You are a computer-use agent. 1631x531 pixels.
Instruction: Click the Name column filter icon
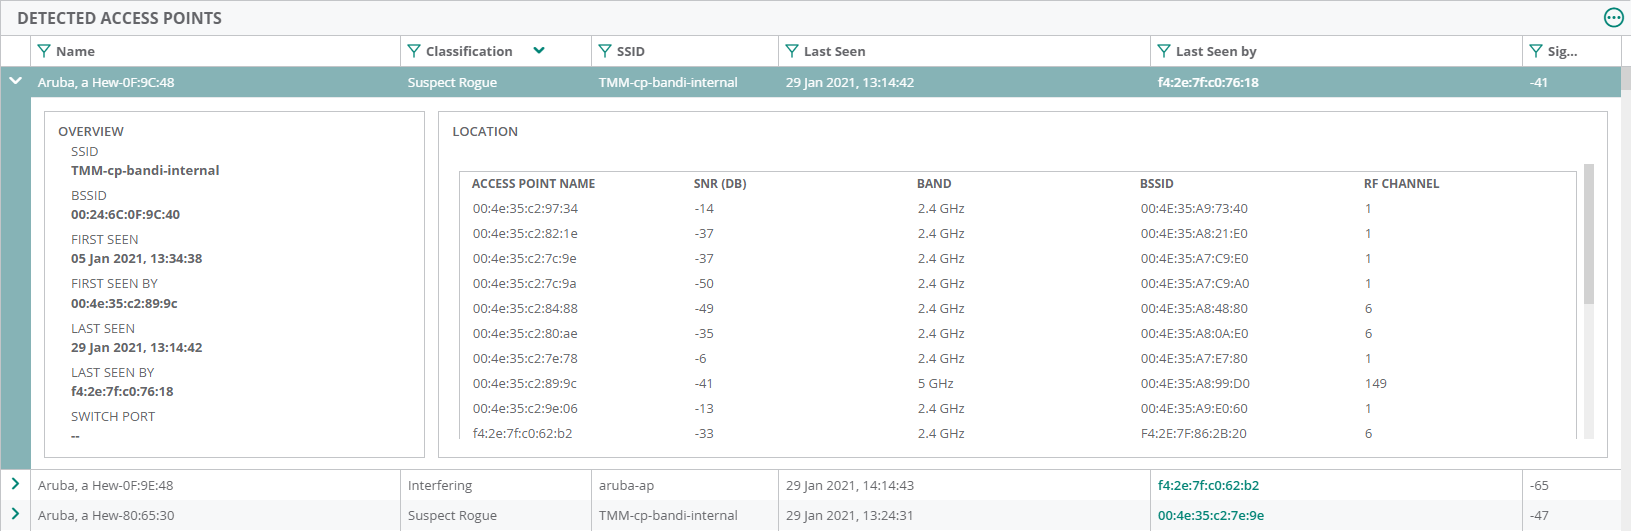(44, 51)
